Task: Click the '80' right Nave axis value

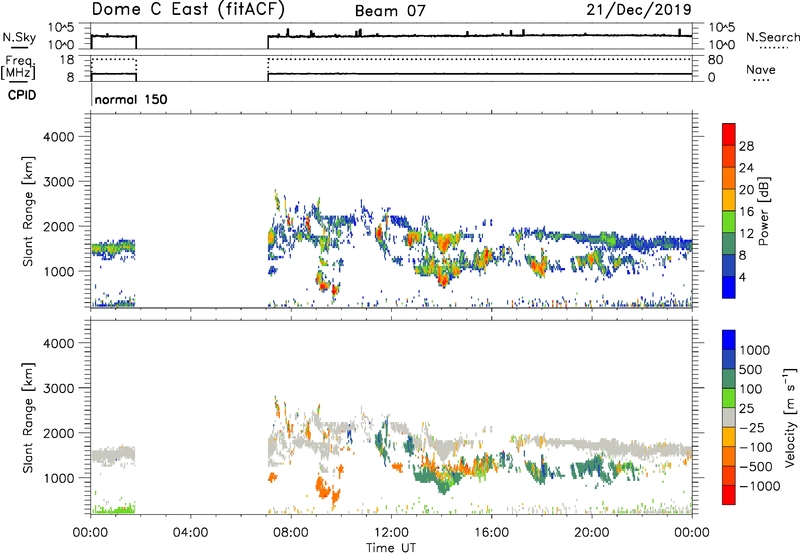Action: 715,60
